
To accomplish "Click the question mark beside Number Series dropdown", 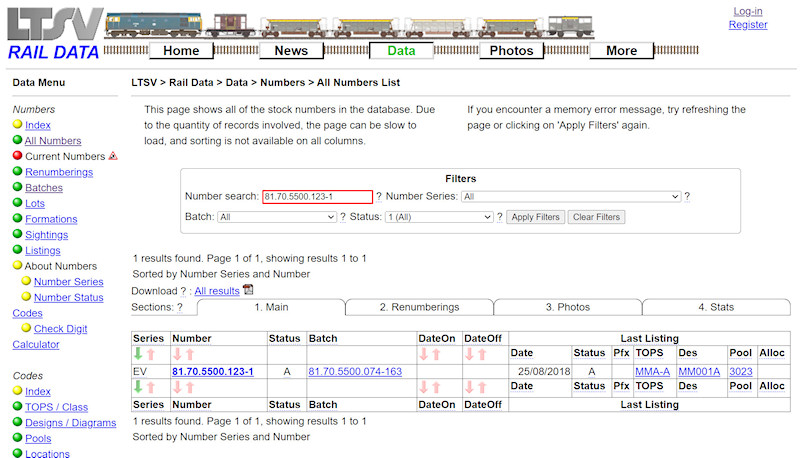I will (x=687, y=197).
